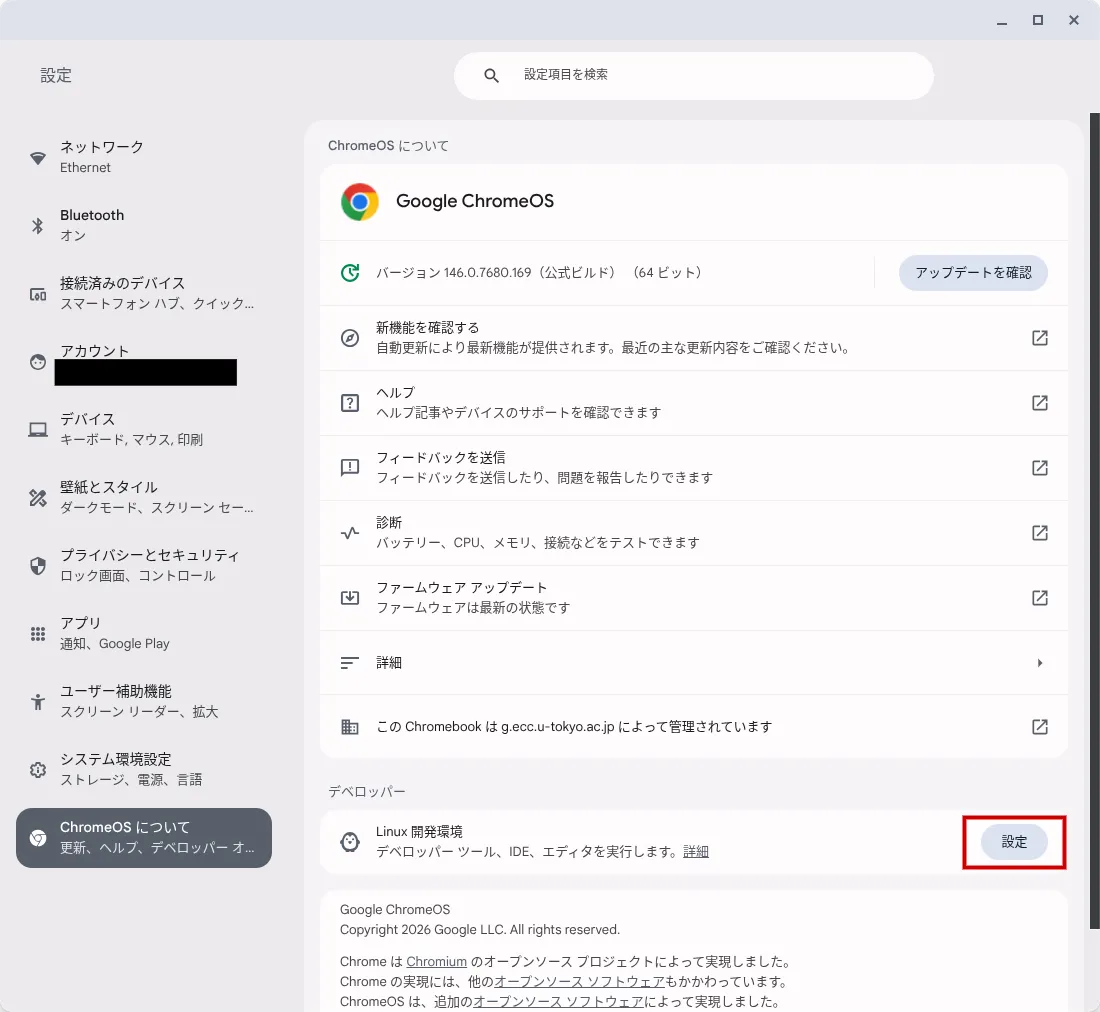The image size is (1100, 1012).
Task: Open オープンソース ソフトウェア link for ChromeOS
Action: pyautogui.click(x=558, y=1001)
